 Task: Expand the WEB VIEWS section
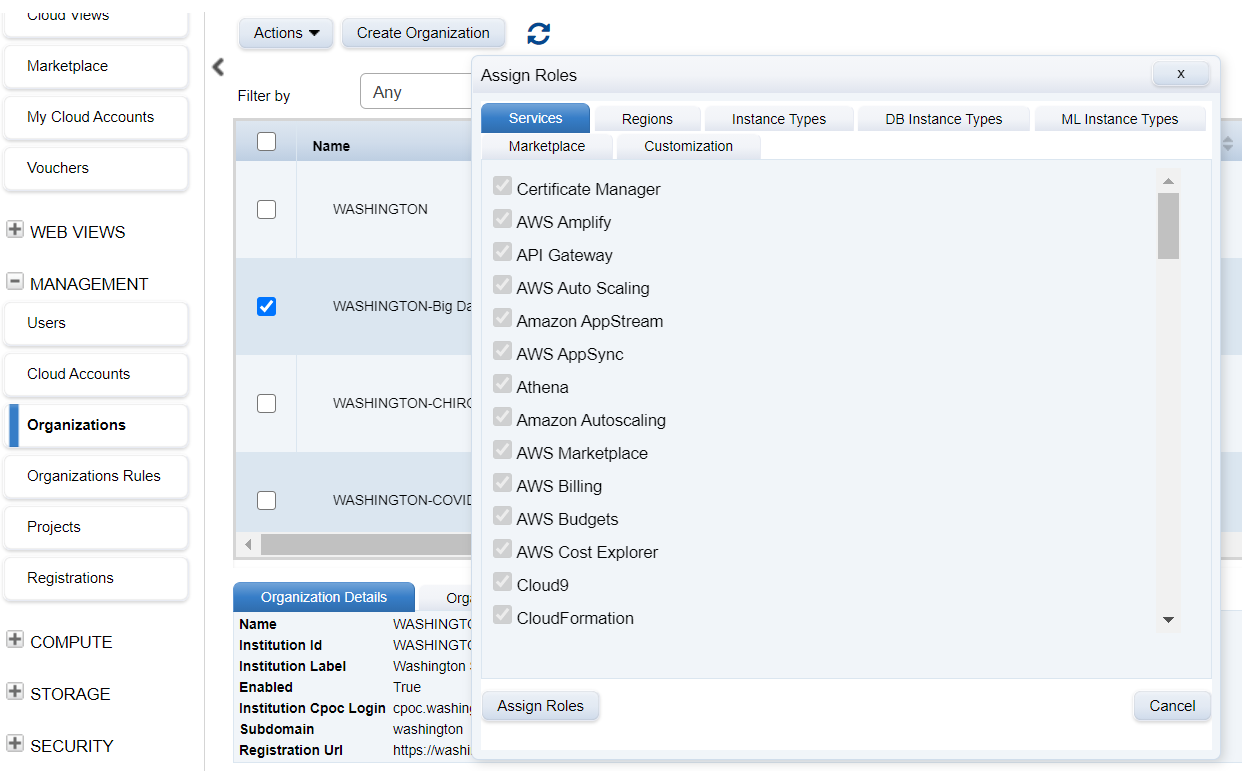[15, 230]
